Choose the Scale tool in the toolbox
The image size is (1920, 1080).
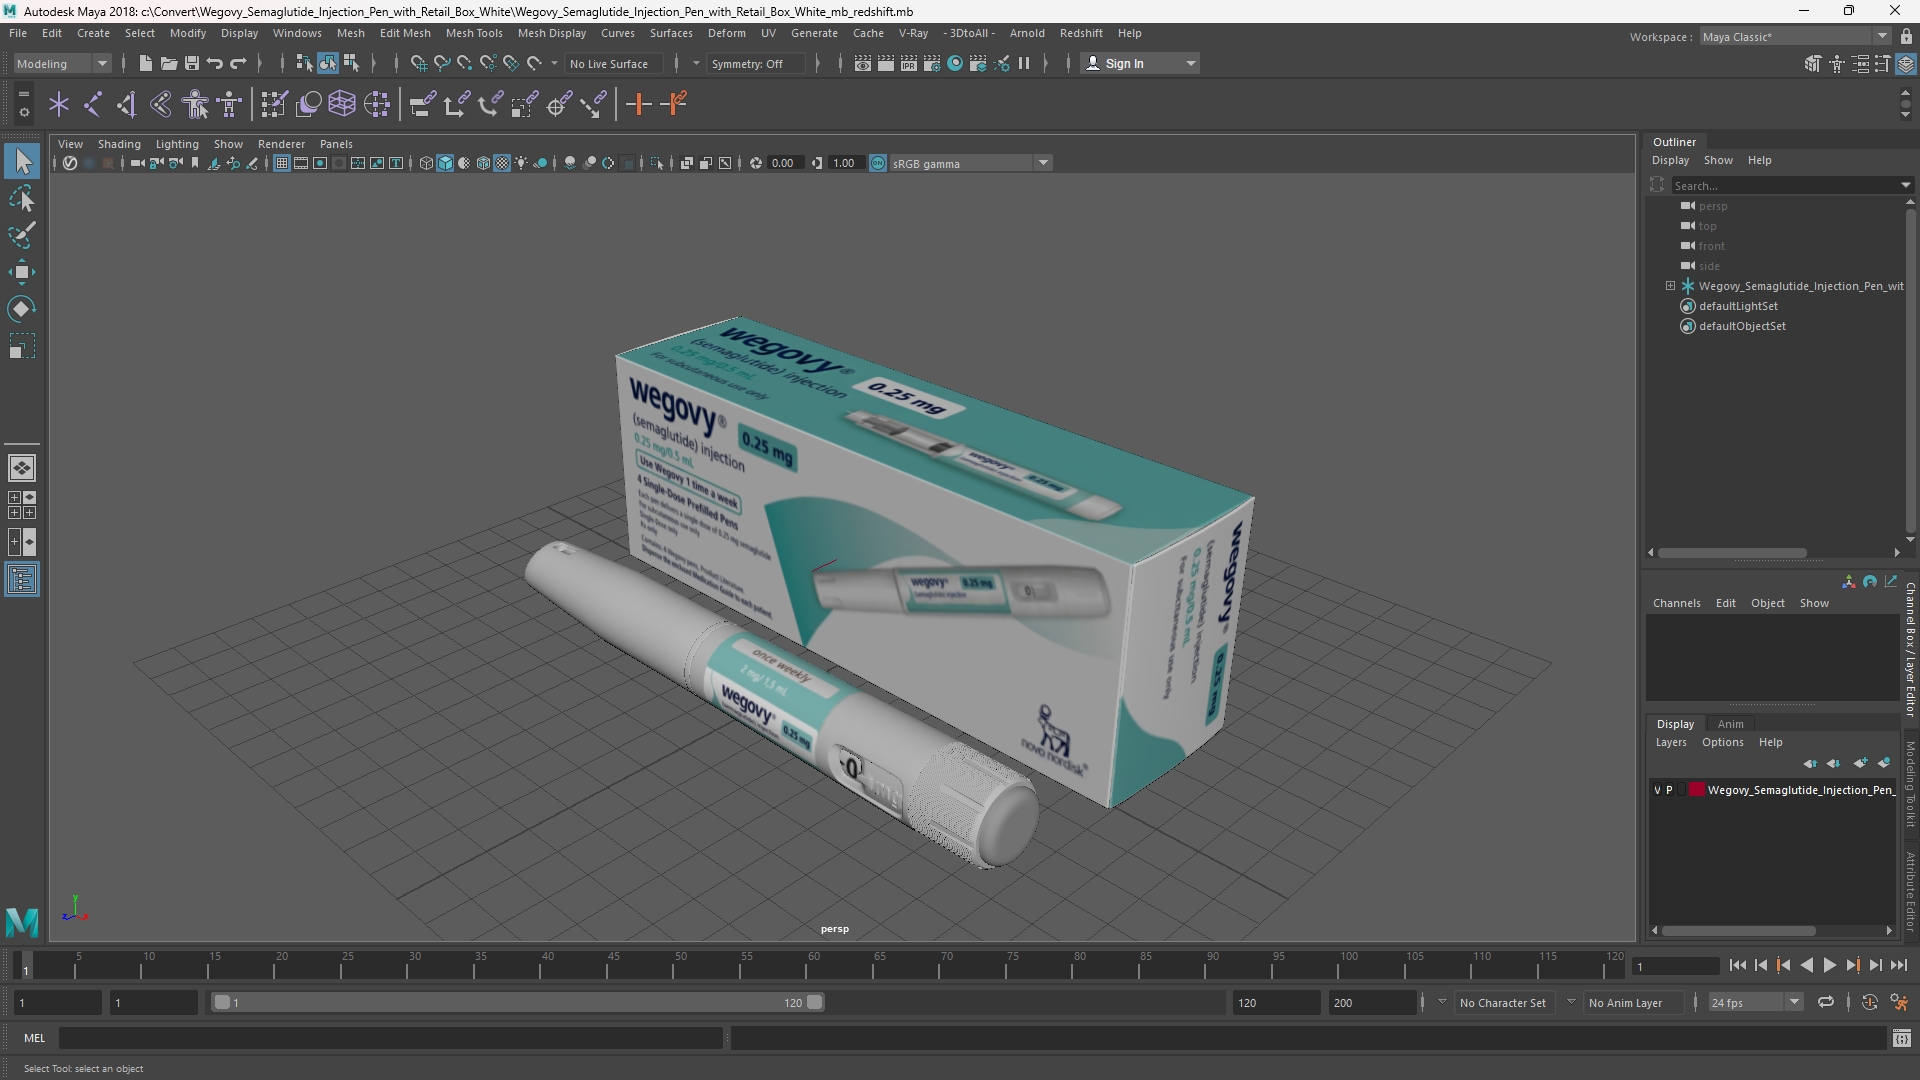(x=22, y=346)
